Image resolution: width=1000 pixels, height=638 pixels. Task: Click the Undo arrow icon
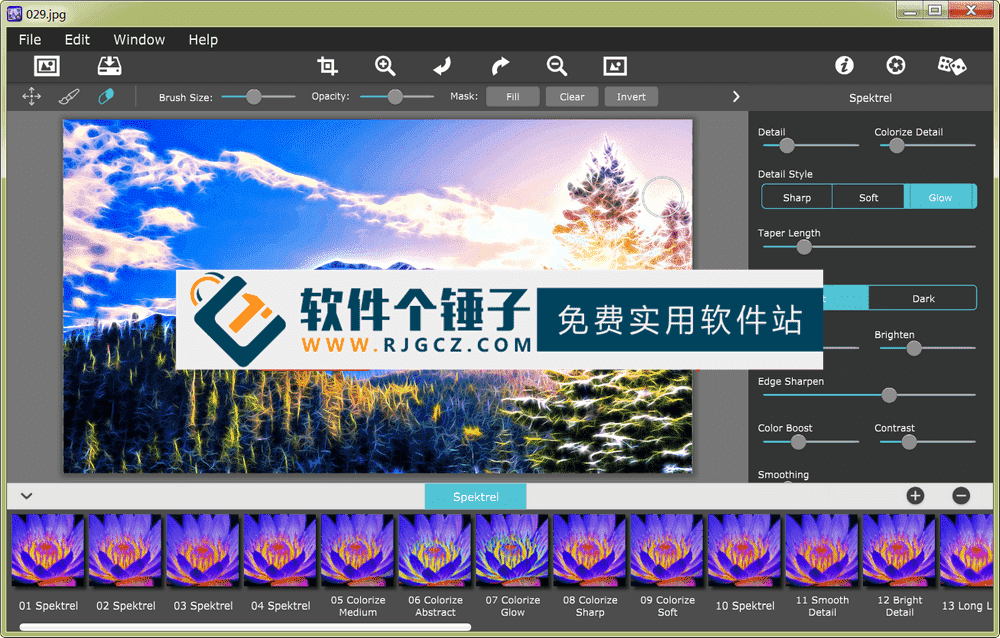coord(442,66)
